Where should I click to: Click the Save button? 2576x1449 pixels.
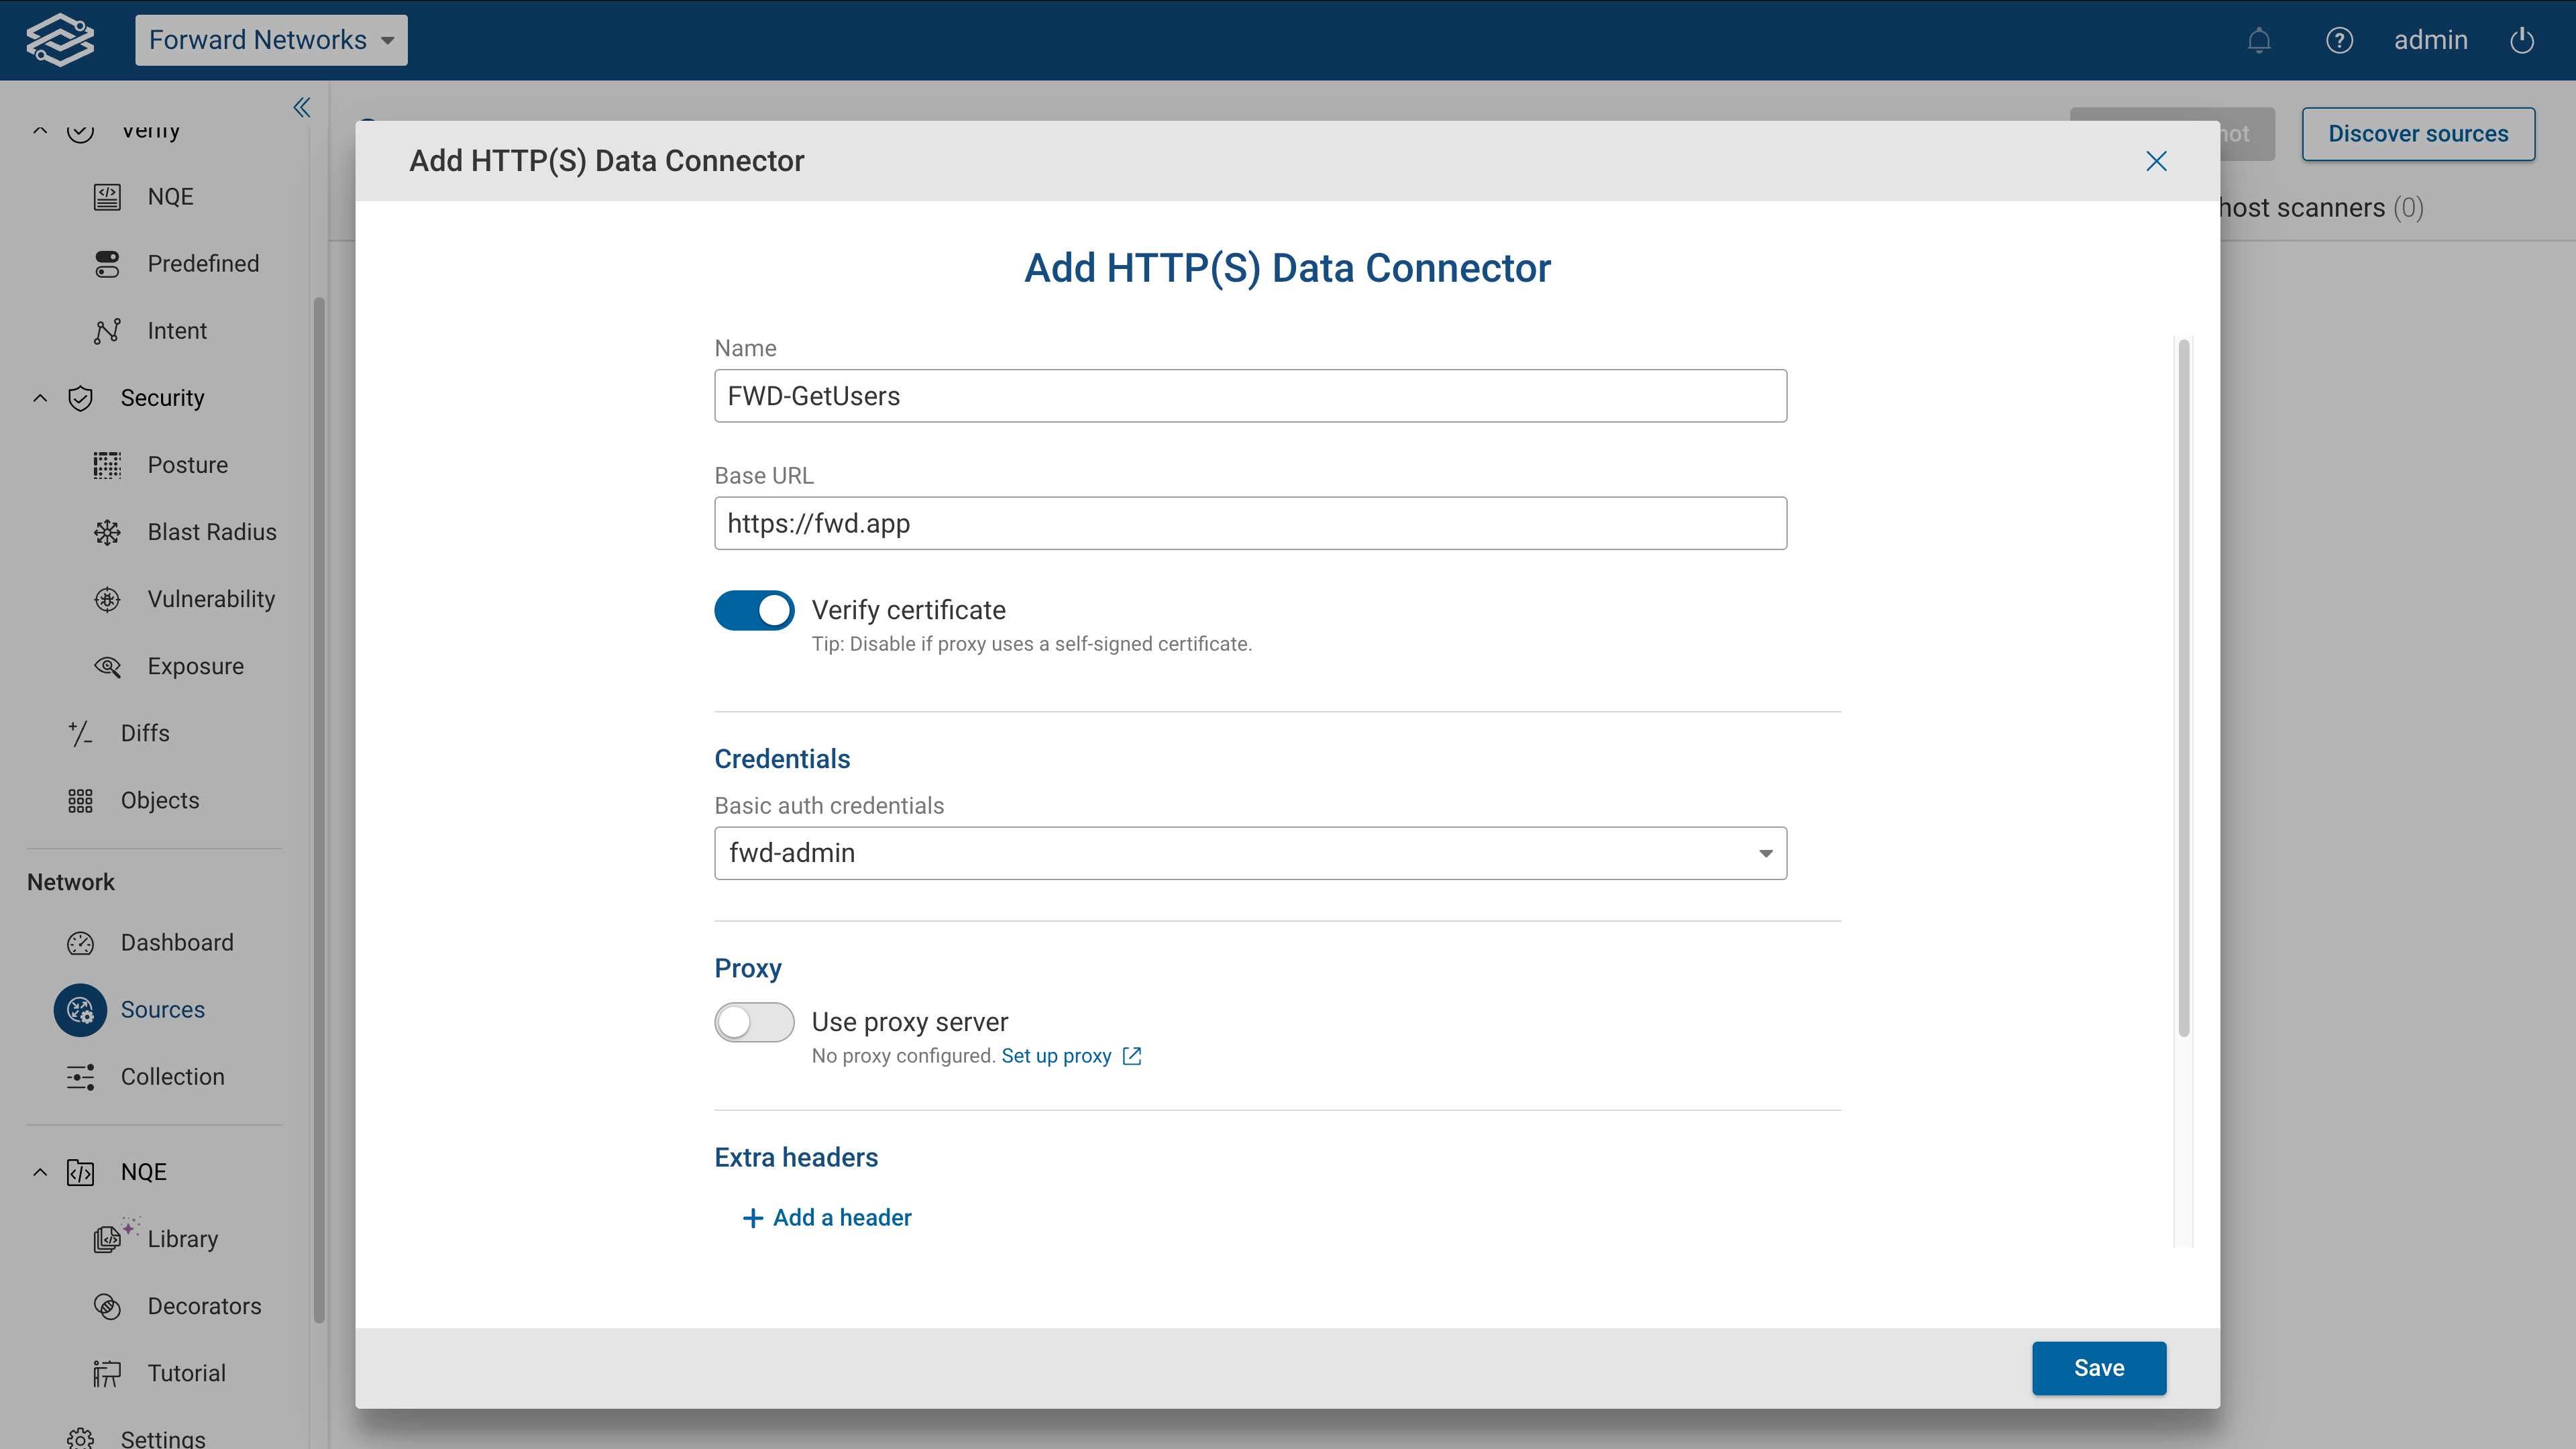pyautogui.click(x=2099, y=1368)
